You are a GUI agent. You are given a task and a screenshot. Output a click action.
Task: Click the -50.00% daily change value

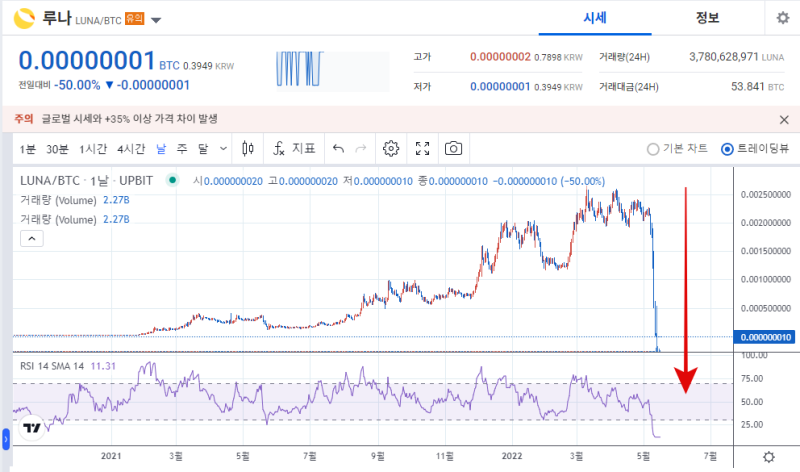click(x=77, y=85)
